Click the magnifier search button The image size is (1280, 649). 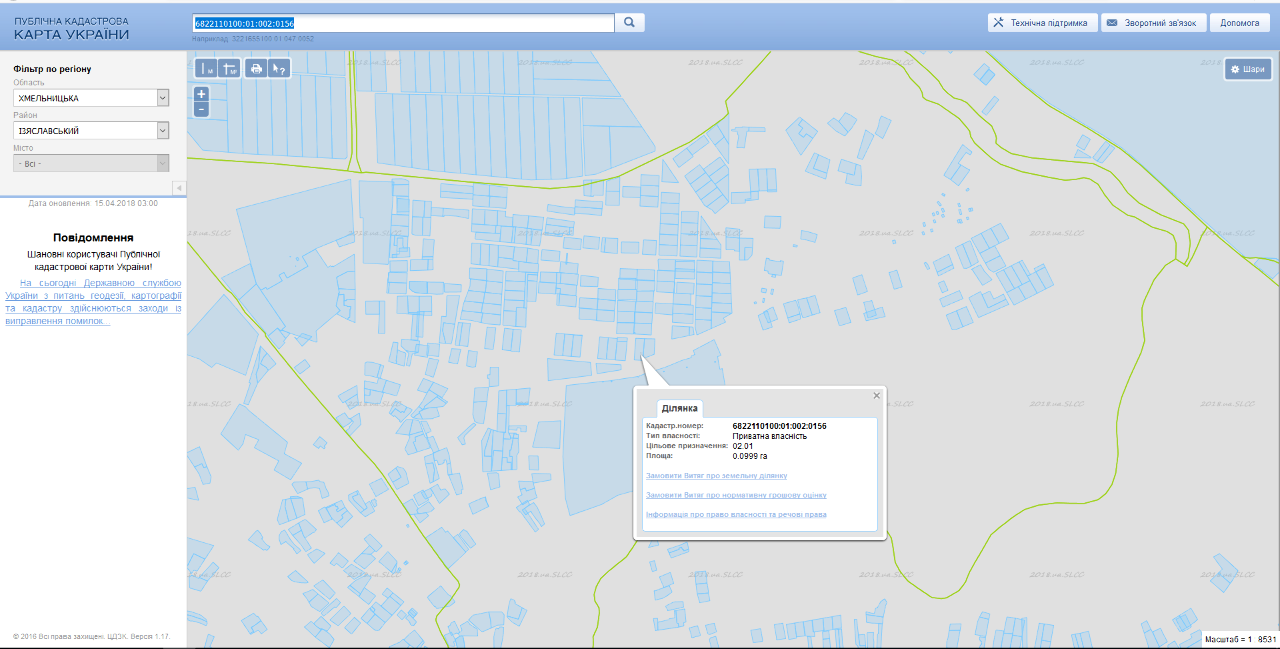click(x=630, y=22)
